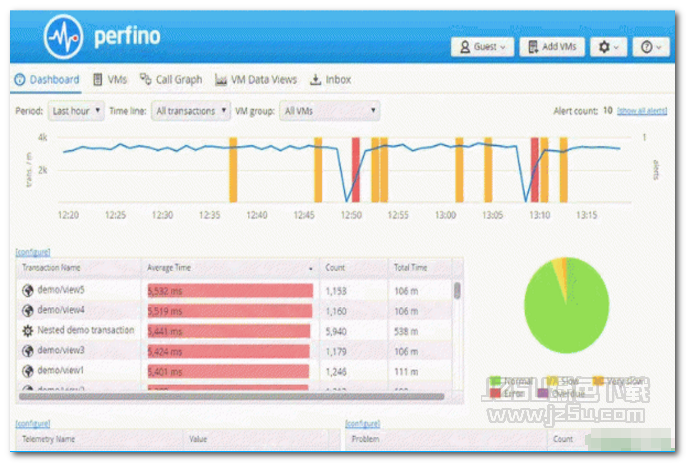686x463 pixels.
Task: Click the 5,441 ms average time bar
Action: coord(229,331)
